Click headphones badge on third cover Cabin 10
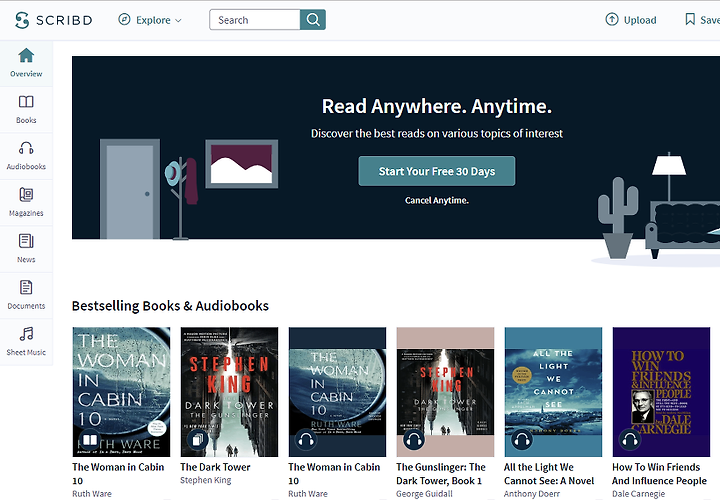This screenshot has height=500, width=720. coord(306,440)
